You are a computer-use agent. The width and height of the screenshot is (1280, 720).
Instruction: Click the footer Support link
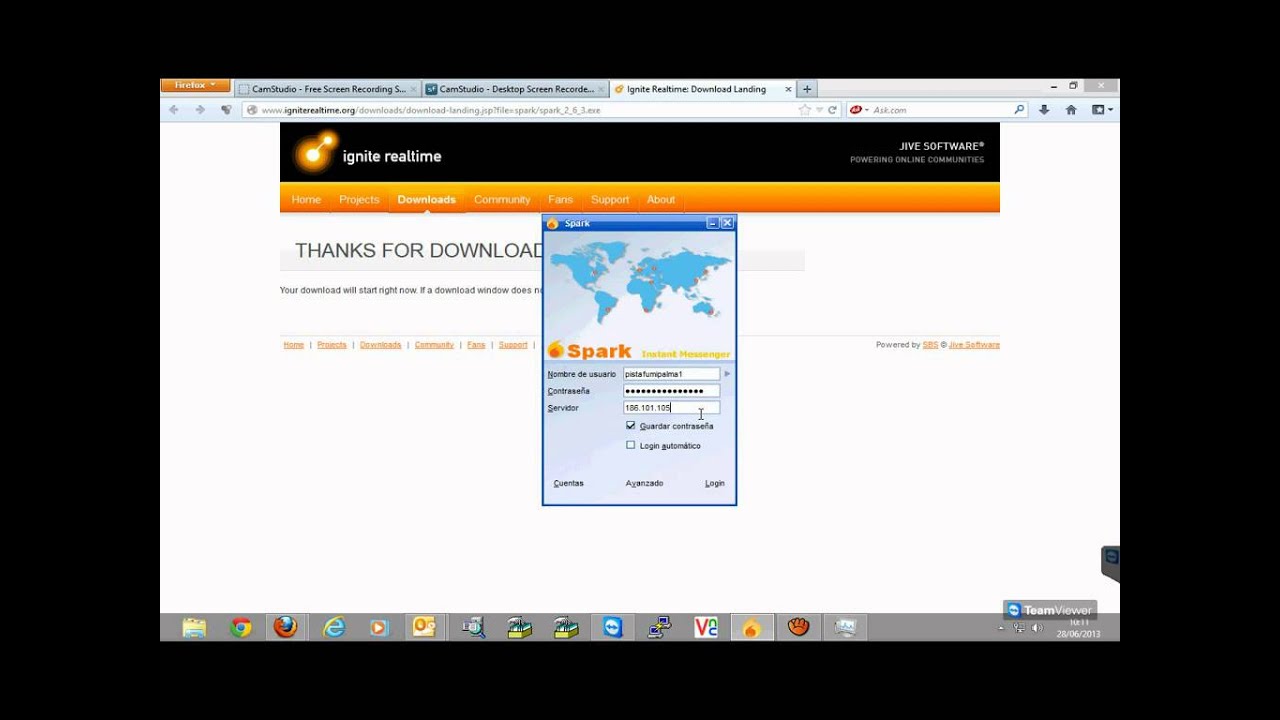[x=513, y=345]
